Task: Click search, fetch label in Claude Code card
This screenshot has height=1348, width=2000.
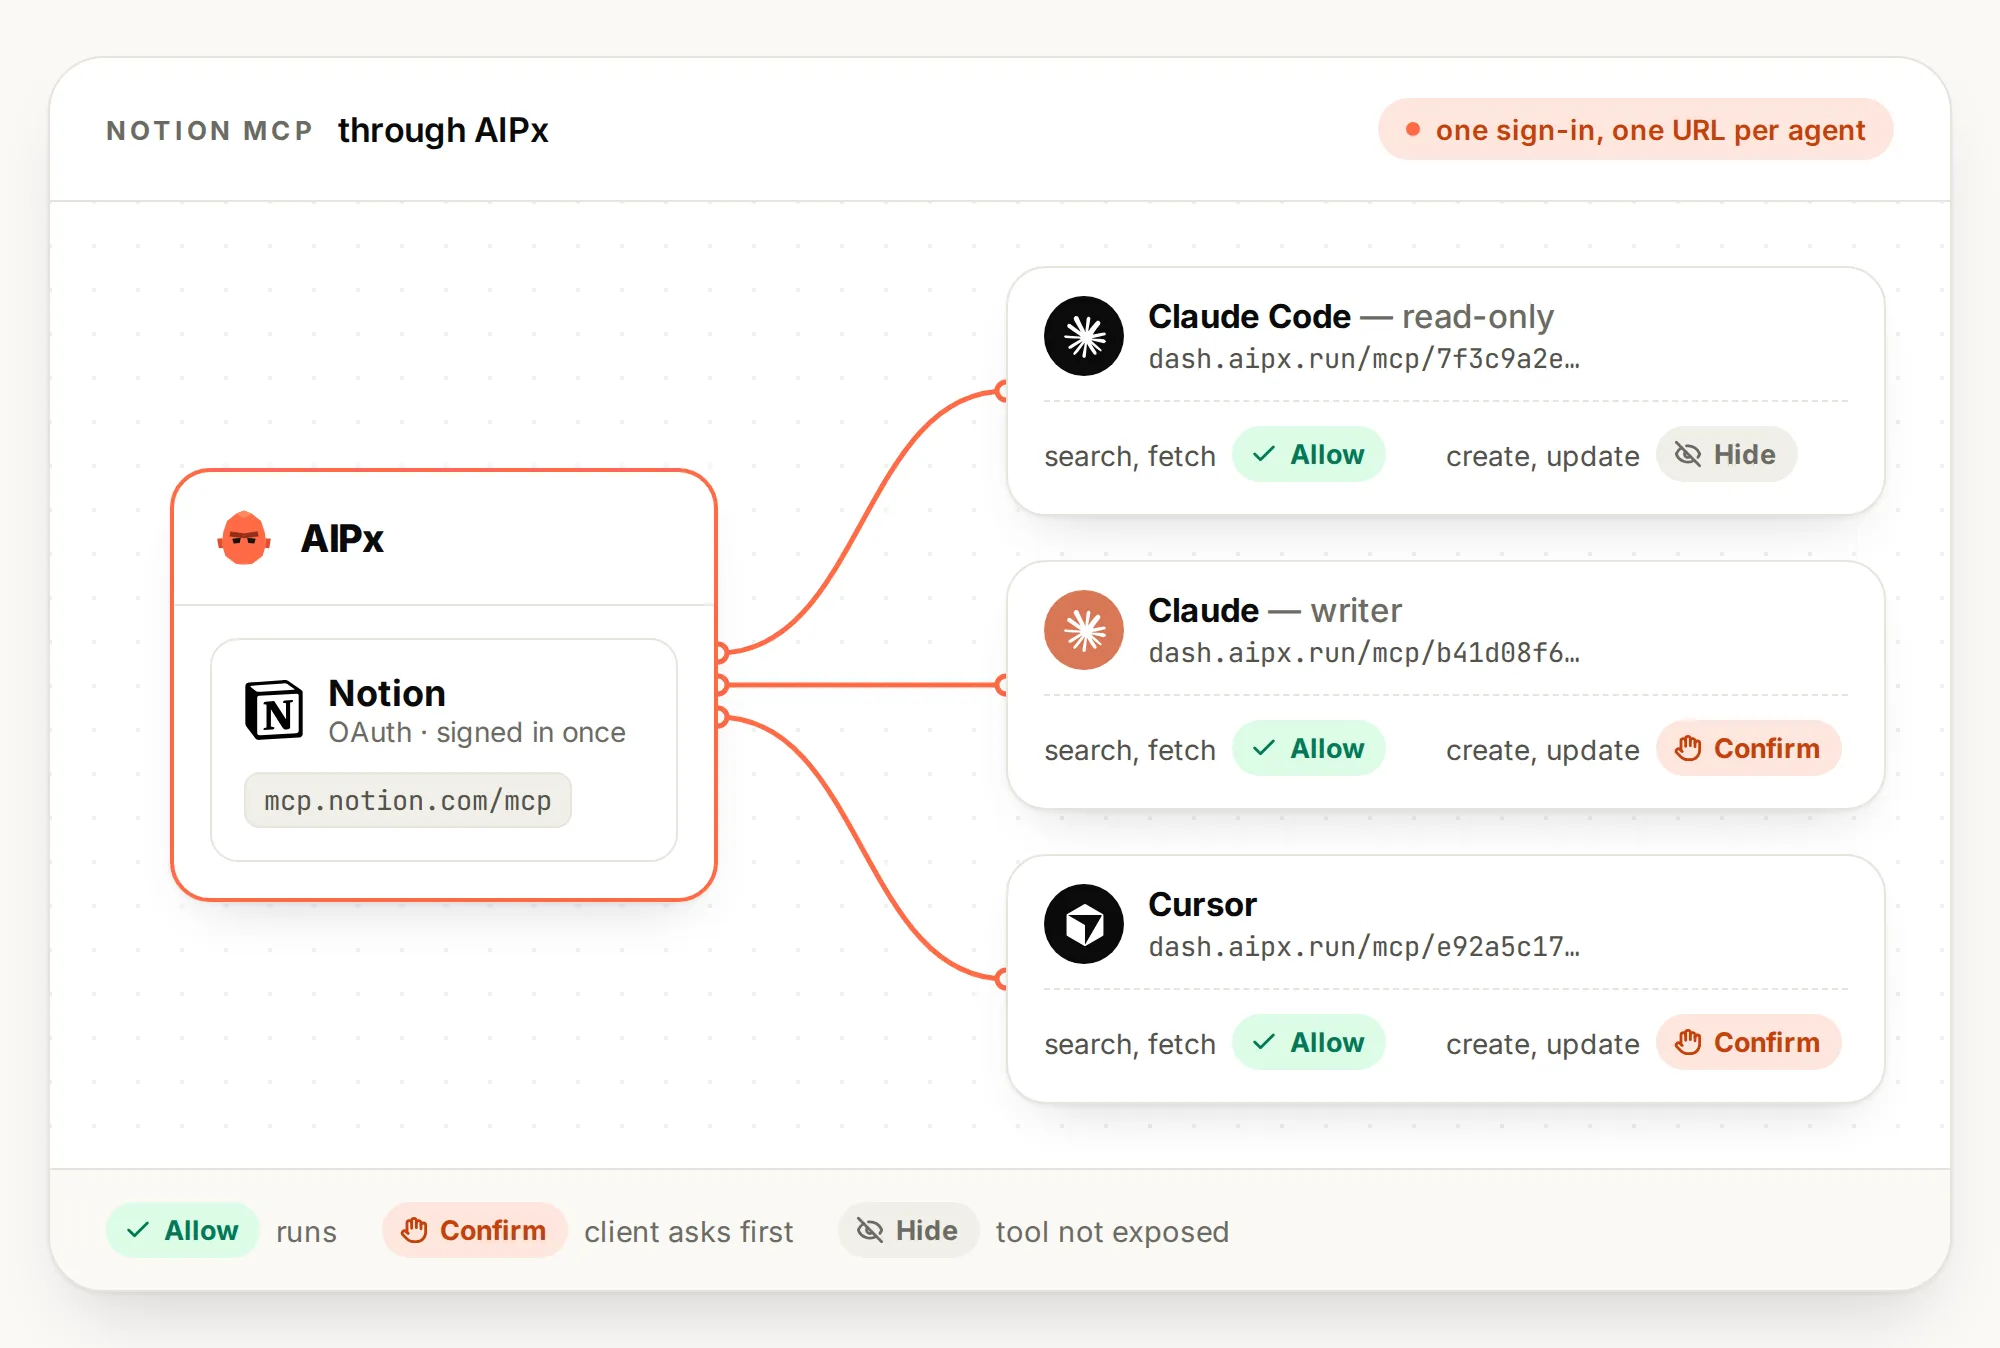Action: (1130, 457)
